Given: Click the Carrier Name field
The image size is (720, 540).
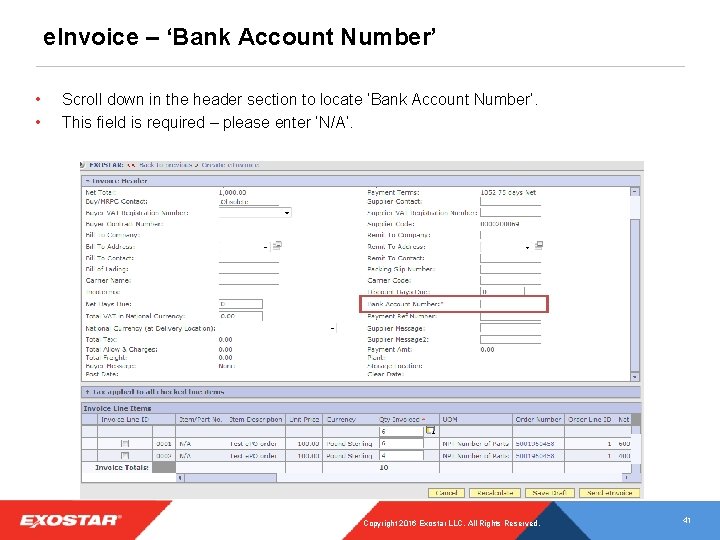Looking at the screenshot, I should [249, 280].
